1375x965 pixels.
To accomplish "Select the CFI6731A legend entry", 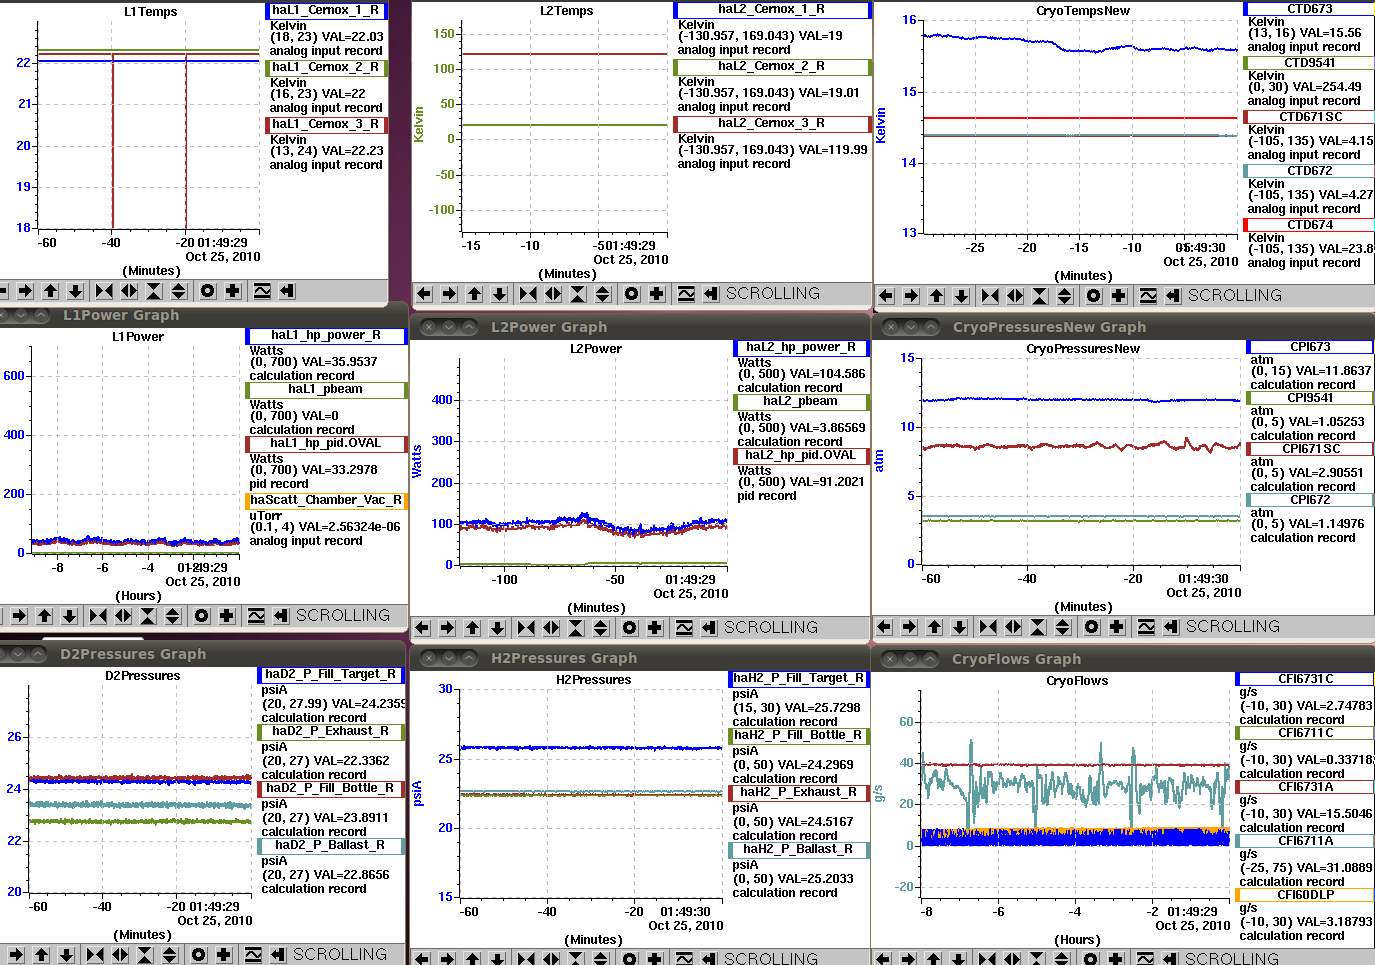I will pos(1305,787).
